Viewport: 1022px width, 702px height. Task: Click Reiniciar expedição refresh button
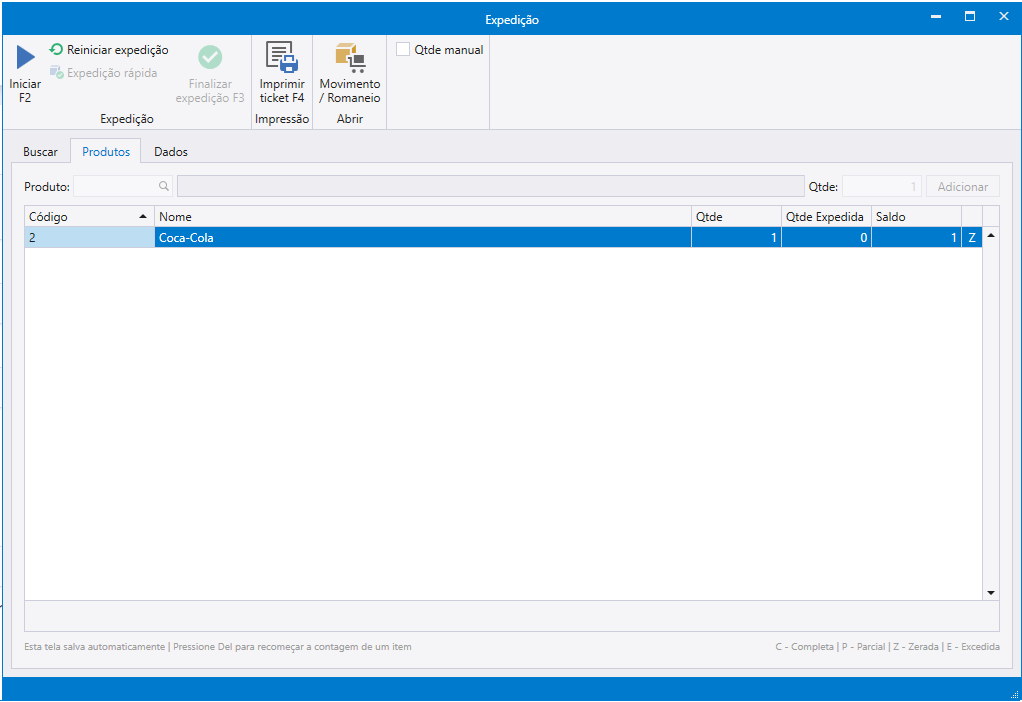click(109, 50)
